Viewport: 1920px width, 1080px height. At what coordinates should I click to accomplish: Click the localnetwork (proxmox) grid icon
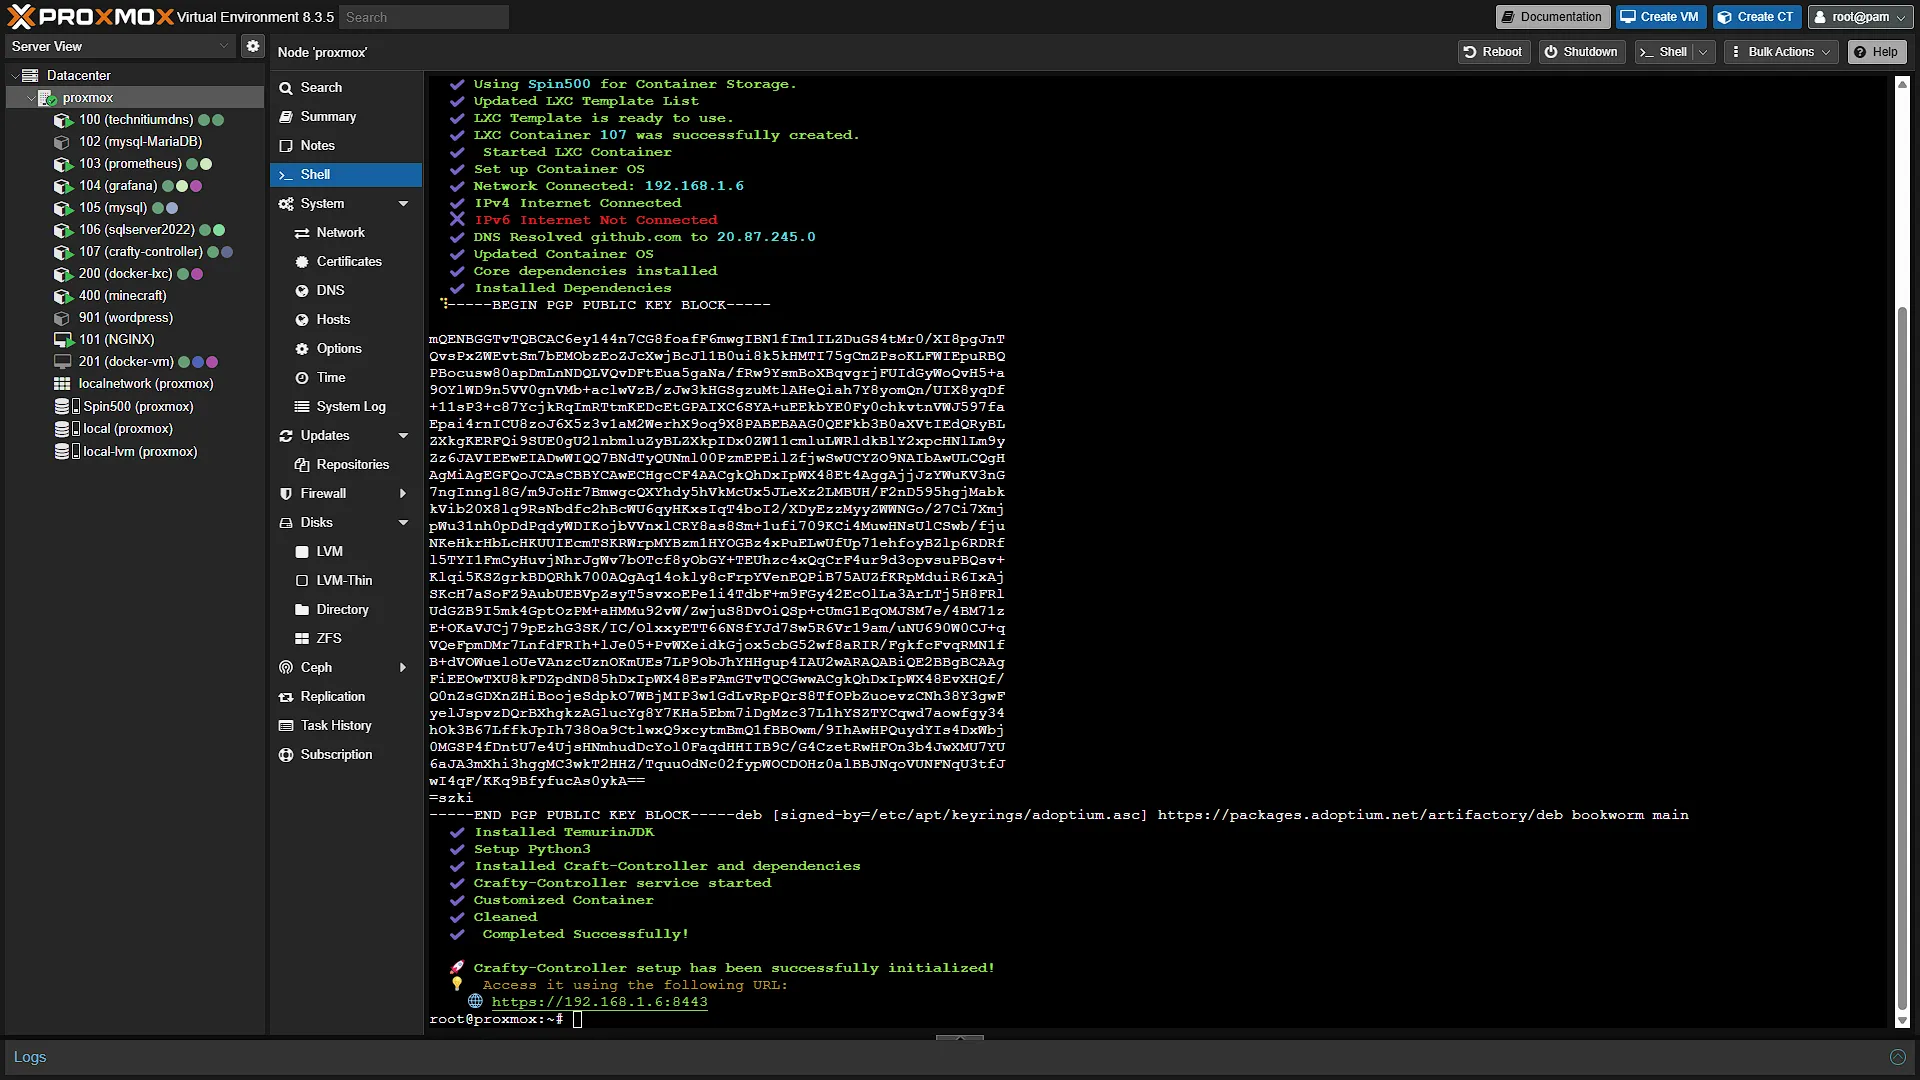(x=62, y=384)
